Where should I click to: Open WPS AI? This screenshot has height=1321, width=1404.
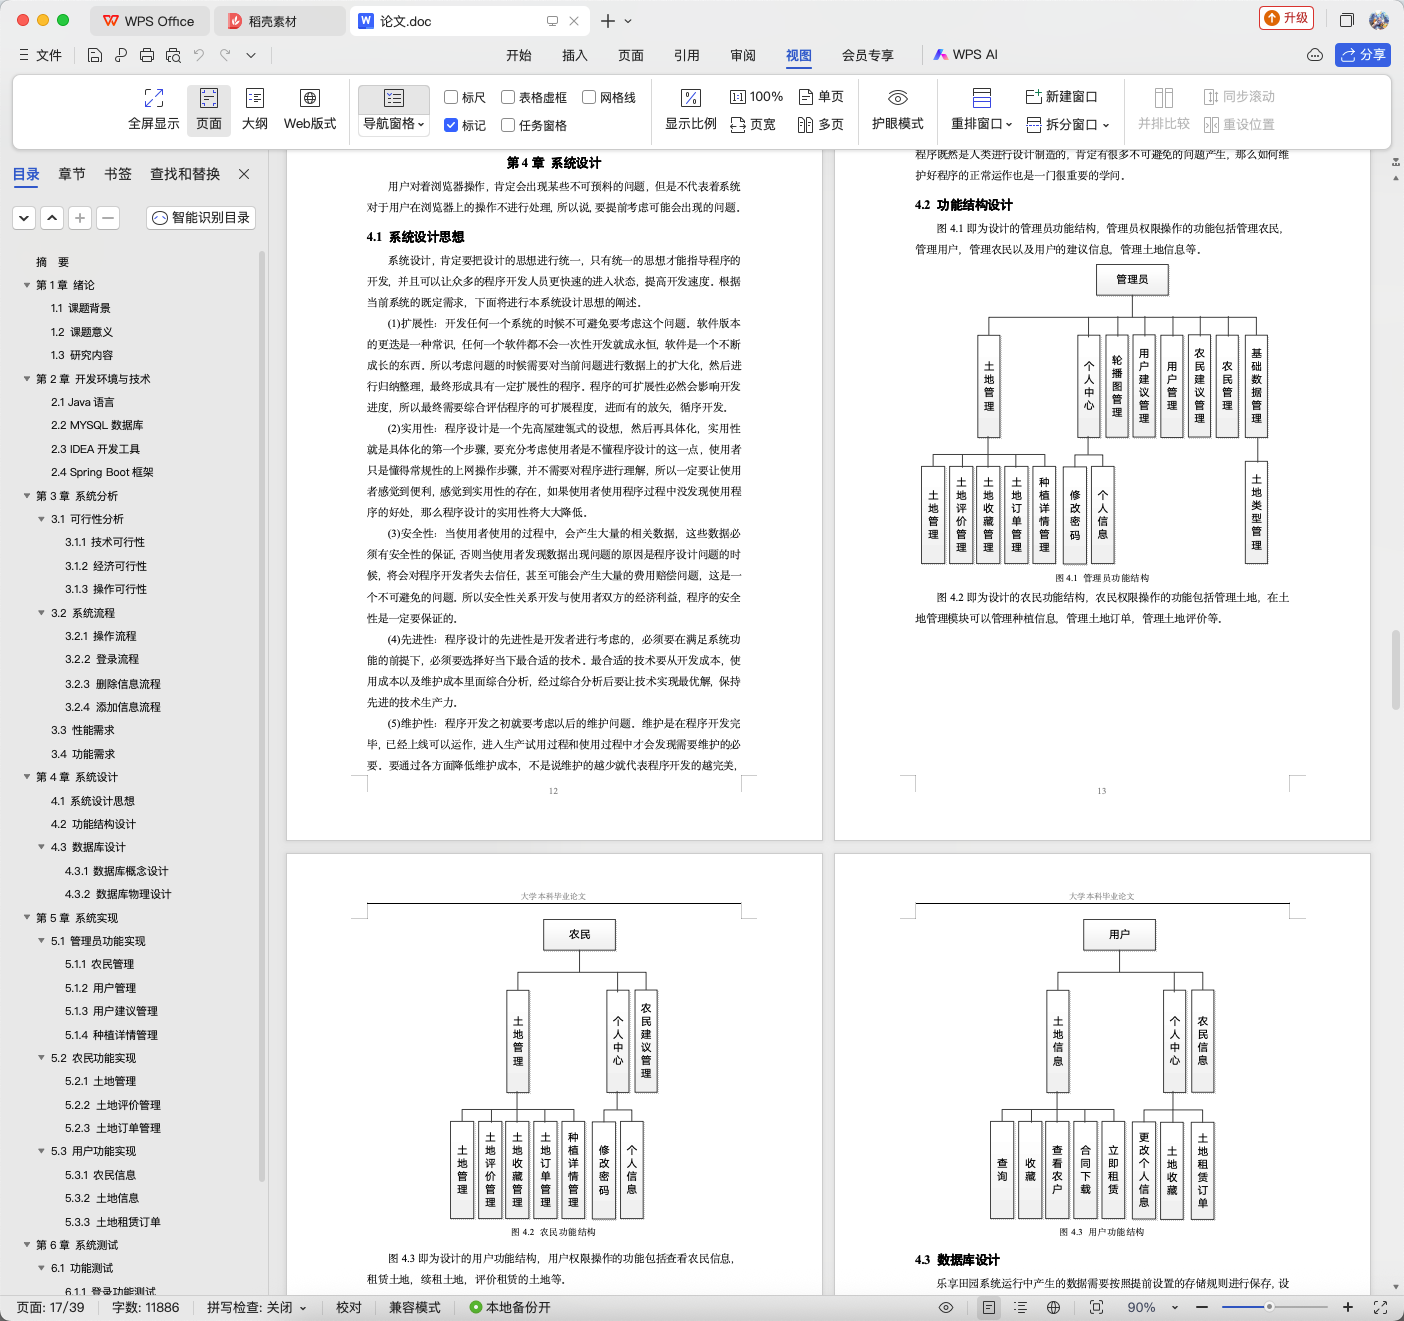[x=966, y=55]
